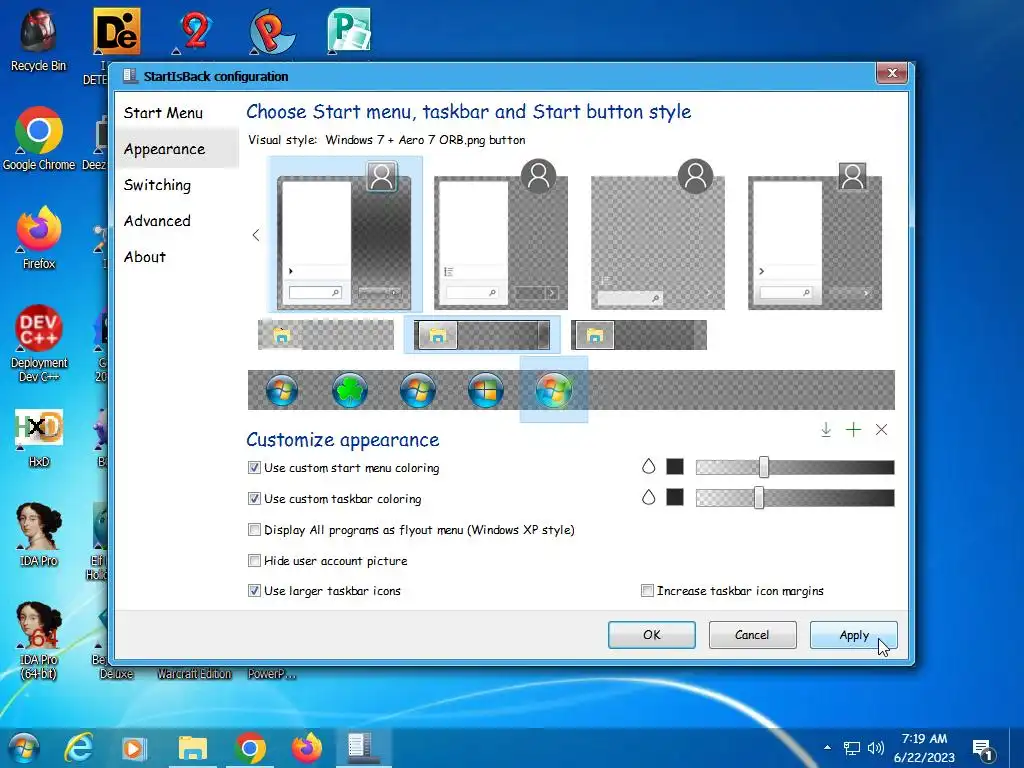Click the taskbar clock showing 7:19 AM
1024x768 pixels.
click(x=924, y=748)
